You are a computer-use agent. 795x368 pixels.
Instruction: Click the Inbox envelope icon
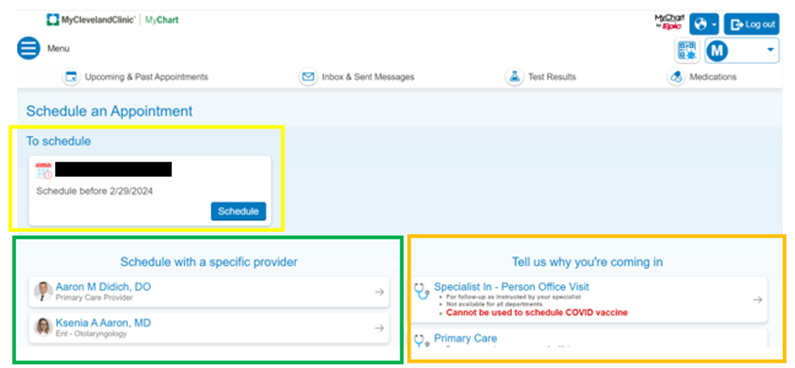click(x=308, y=77)
